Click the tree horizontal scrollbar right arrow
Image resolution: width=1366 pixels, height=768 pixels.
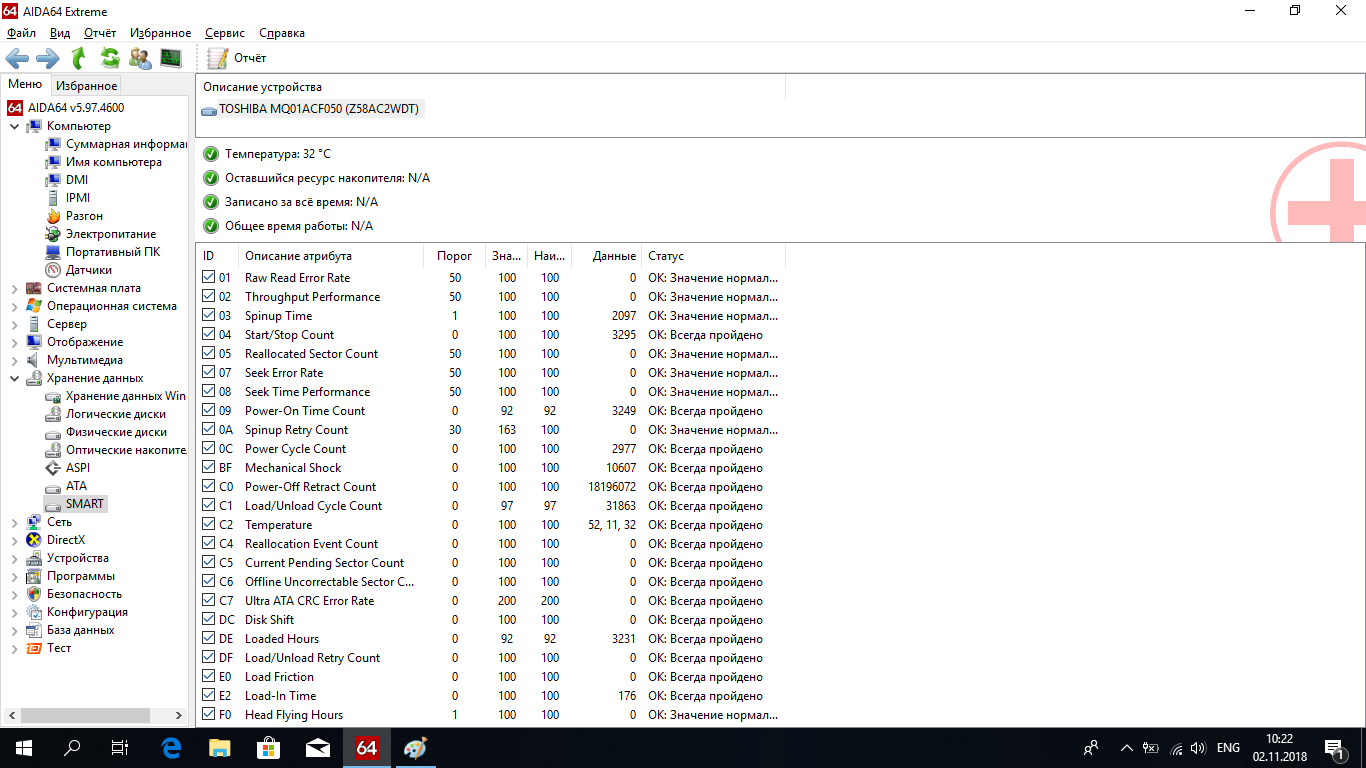(179, 716)
